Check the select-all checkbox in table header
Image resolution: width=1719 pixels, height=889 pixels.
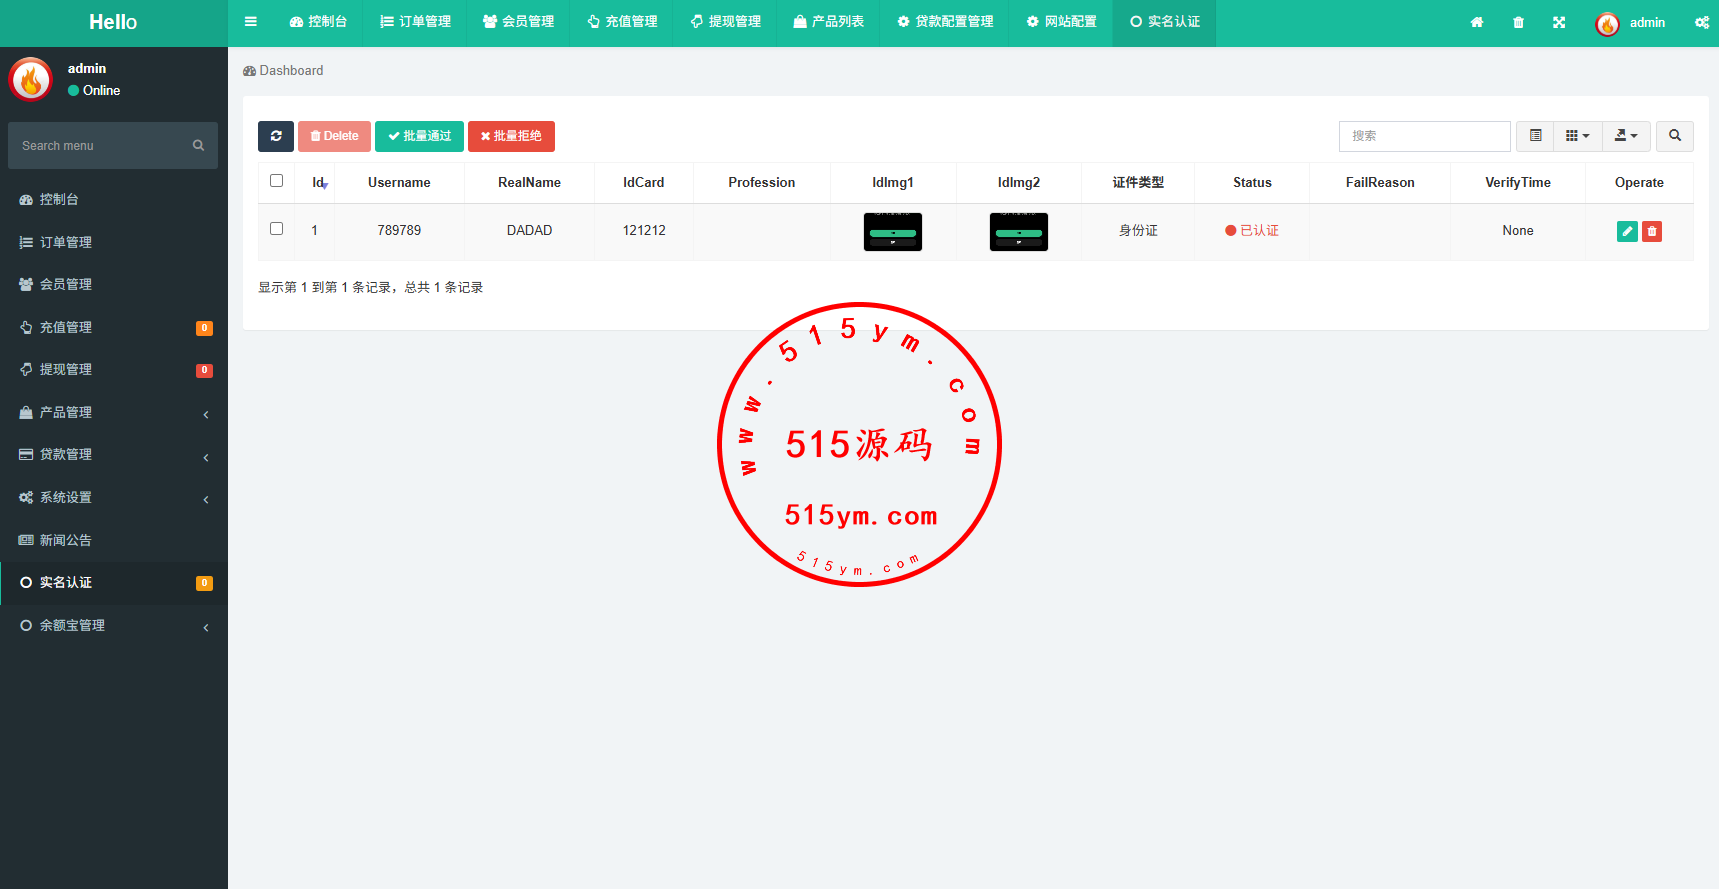click(x=277, y=181)
